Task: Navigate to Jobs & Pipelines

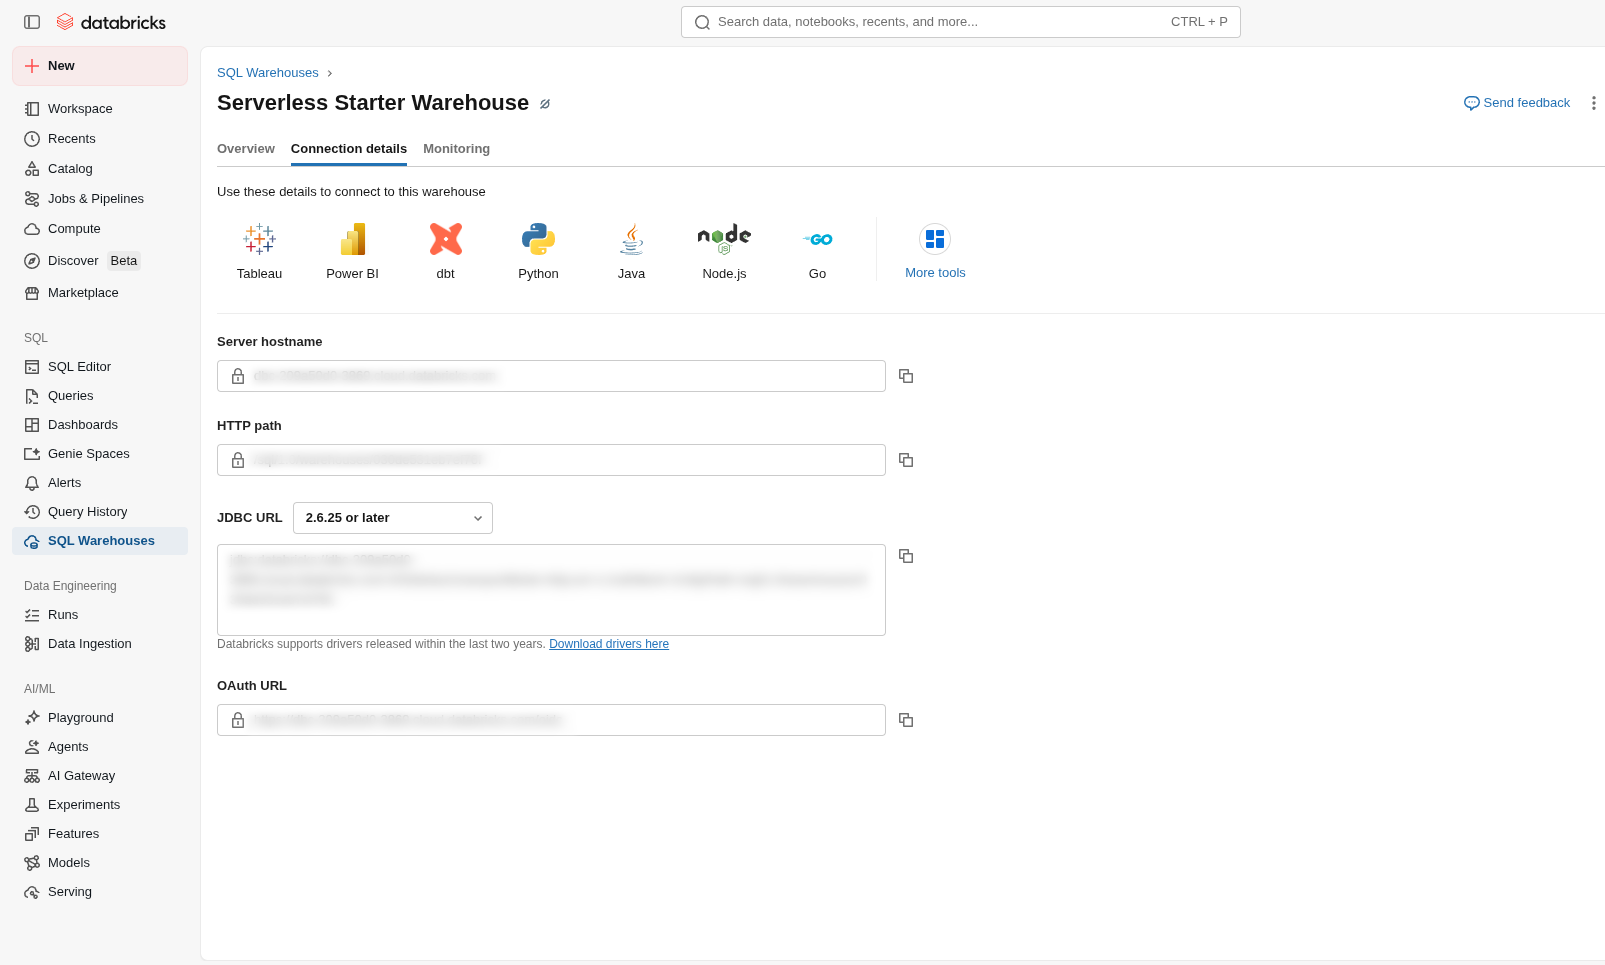Action: [100, 199]
